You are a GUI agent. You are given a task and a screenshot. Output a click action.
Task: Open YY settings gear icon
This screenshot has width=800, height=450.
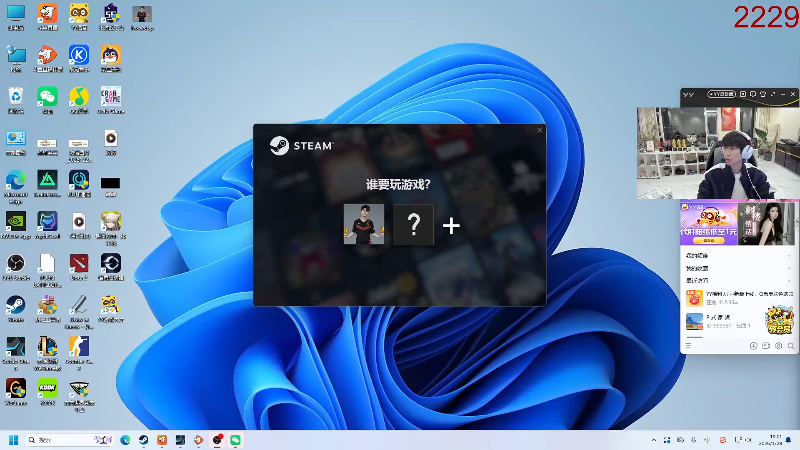[779, 345]
